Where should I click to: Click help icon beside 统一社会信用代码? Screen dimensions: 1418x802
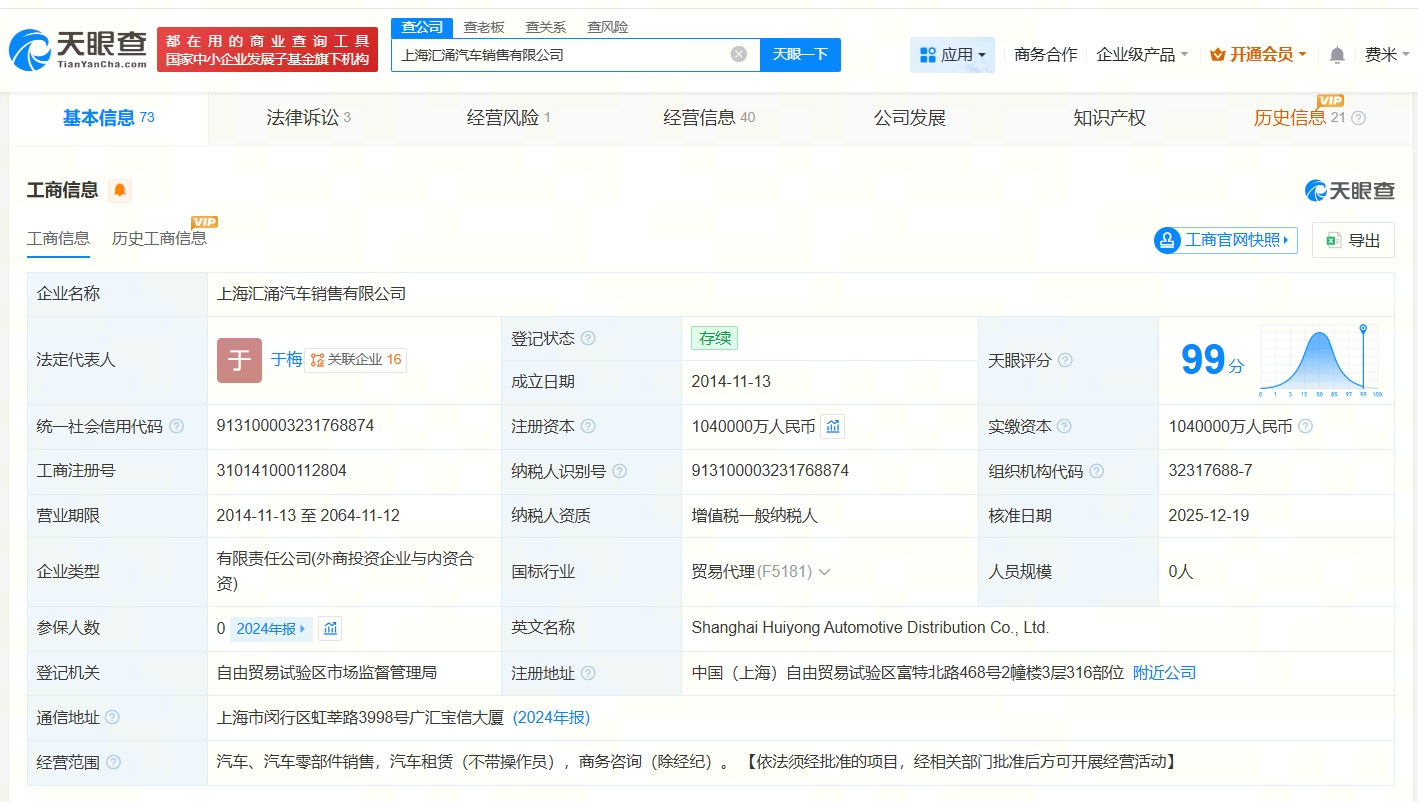point(177,426)
